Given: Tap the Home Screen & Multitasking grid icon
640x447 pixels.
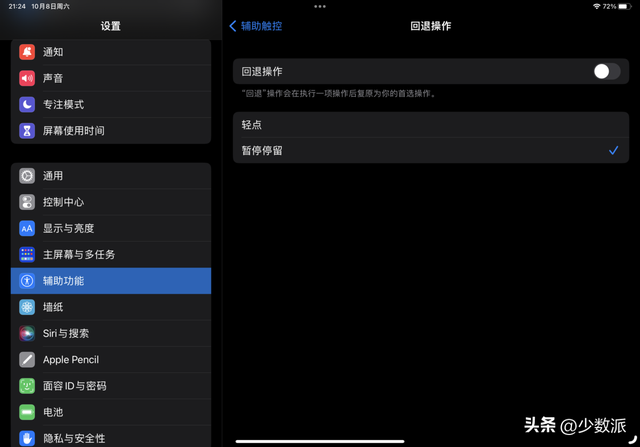Looking at the screenshot, I should [x=27, y=254].
